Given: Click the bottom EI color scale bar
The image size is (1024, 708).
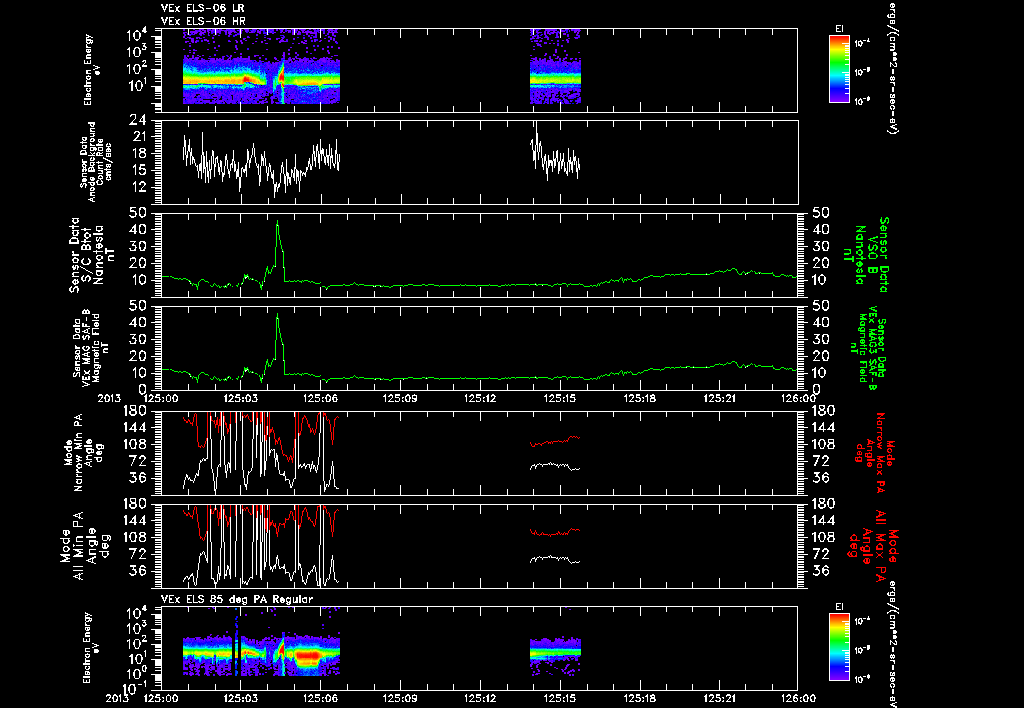Looking at the screenshot, I should tap(839, 647).
